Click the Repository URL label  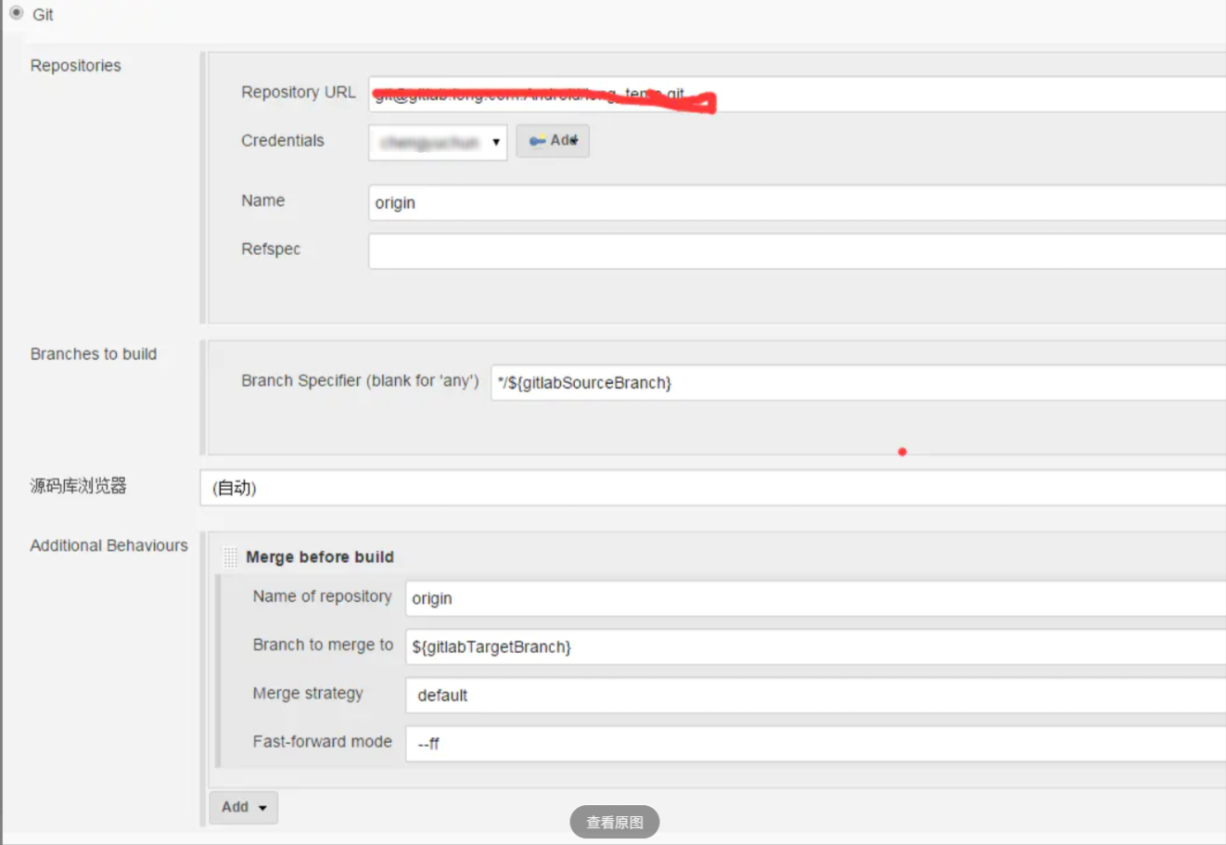tap(298, 92)
